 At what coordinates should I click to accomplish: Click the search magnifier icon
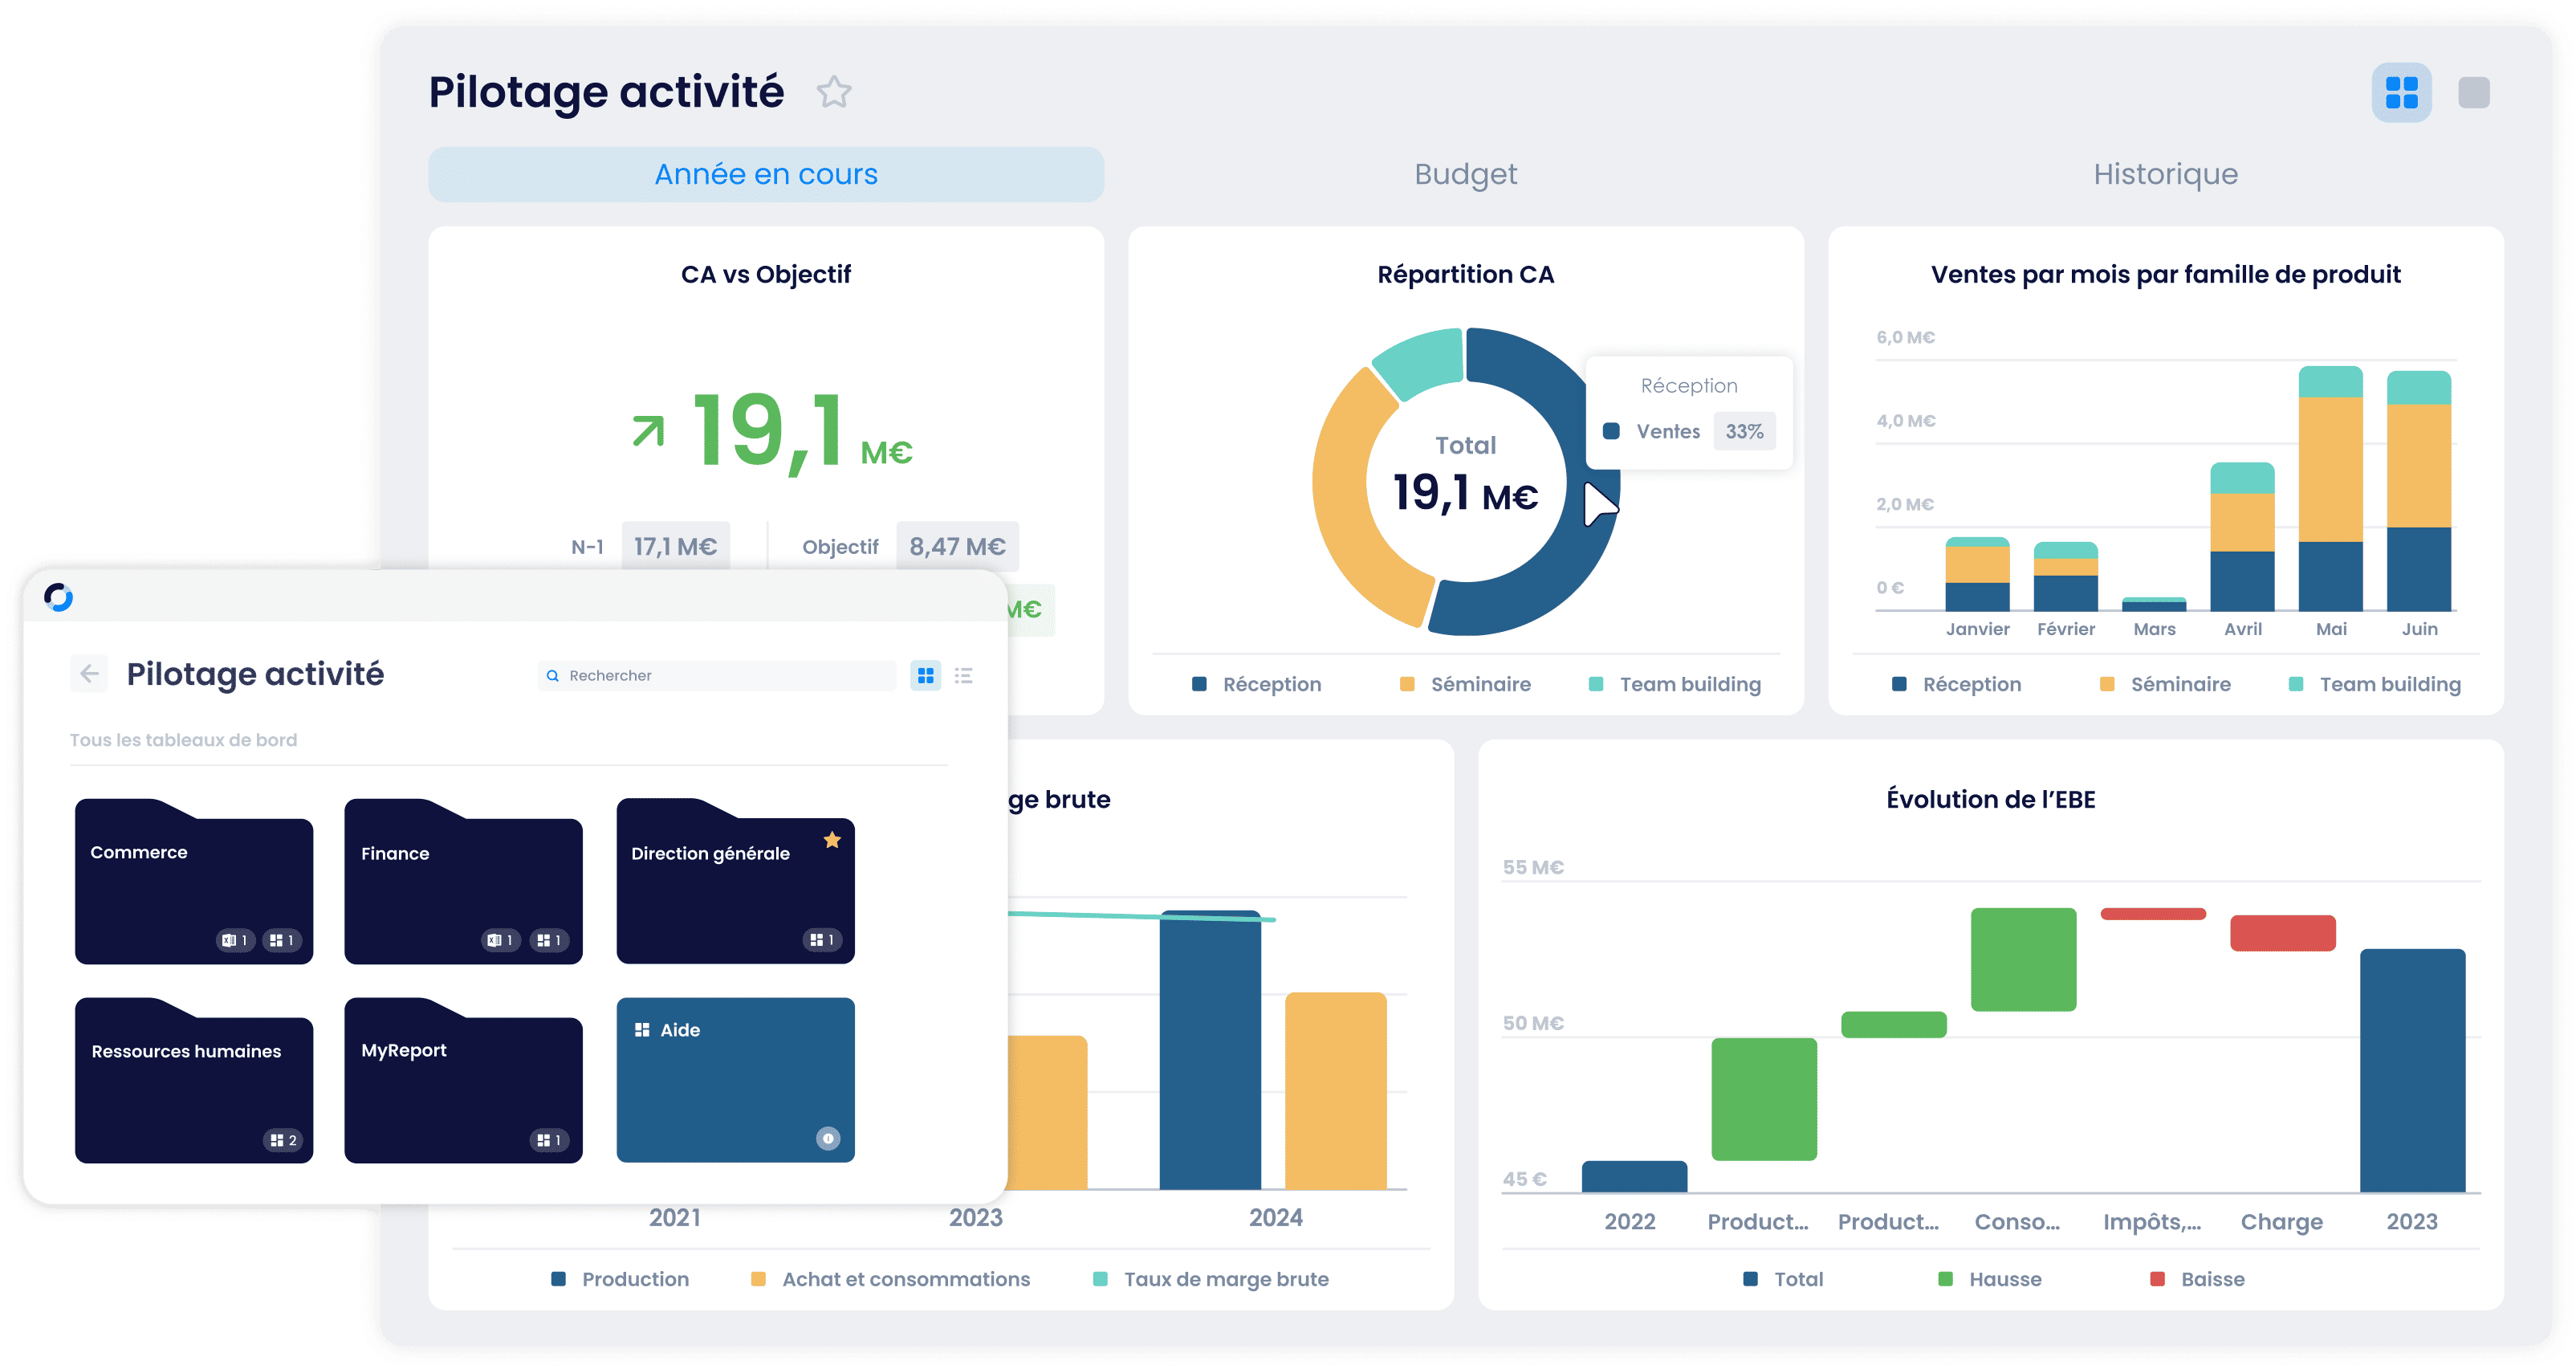coord(552,676)
